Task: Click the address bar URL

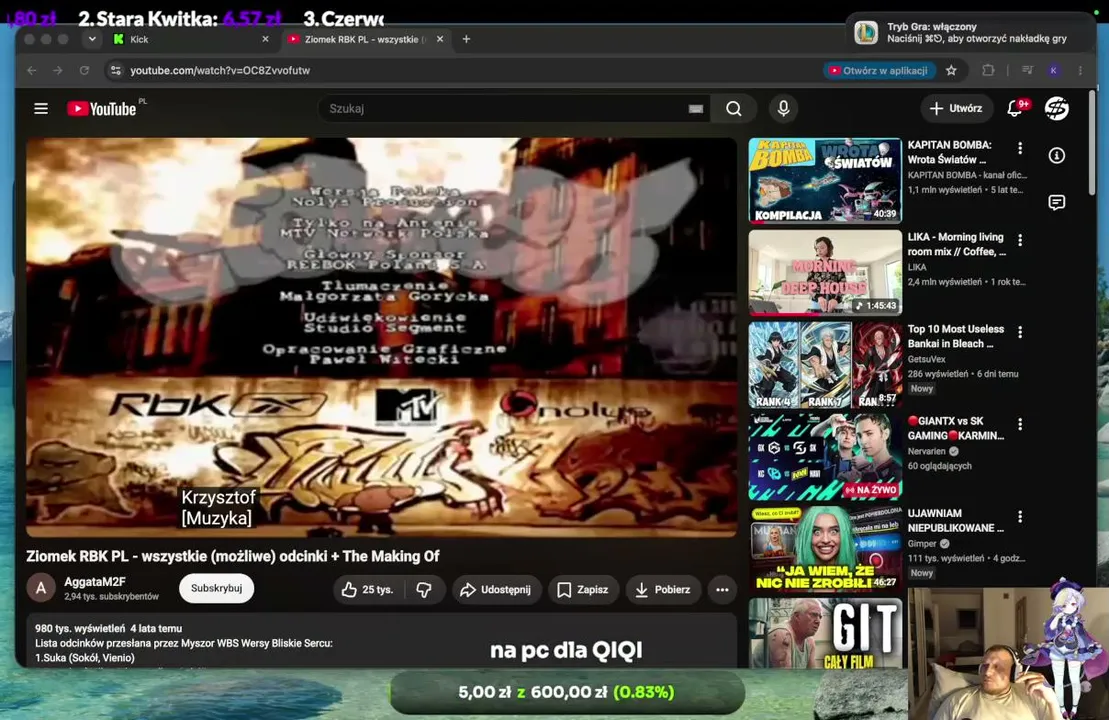Action: coord(220,70)
